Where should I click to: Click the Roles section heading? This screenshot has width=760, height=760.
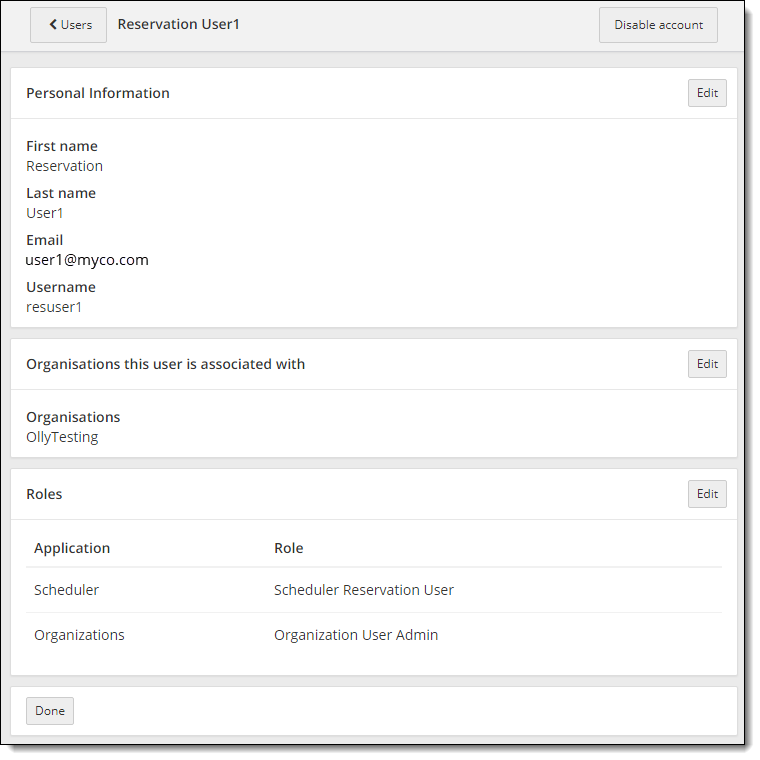44,494
